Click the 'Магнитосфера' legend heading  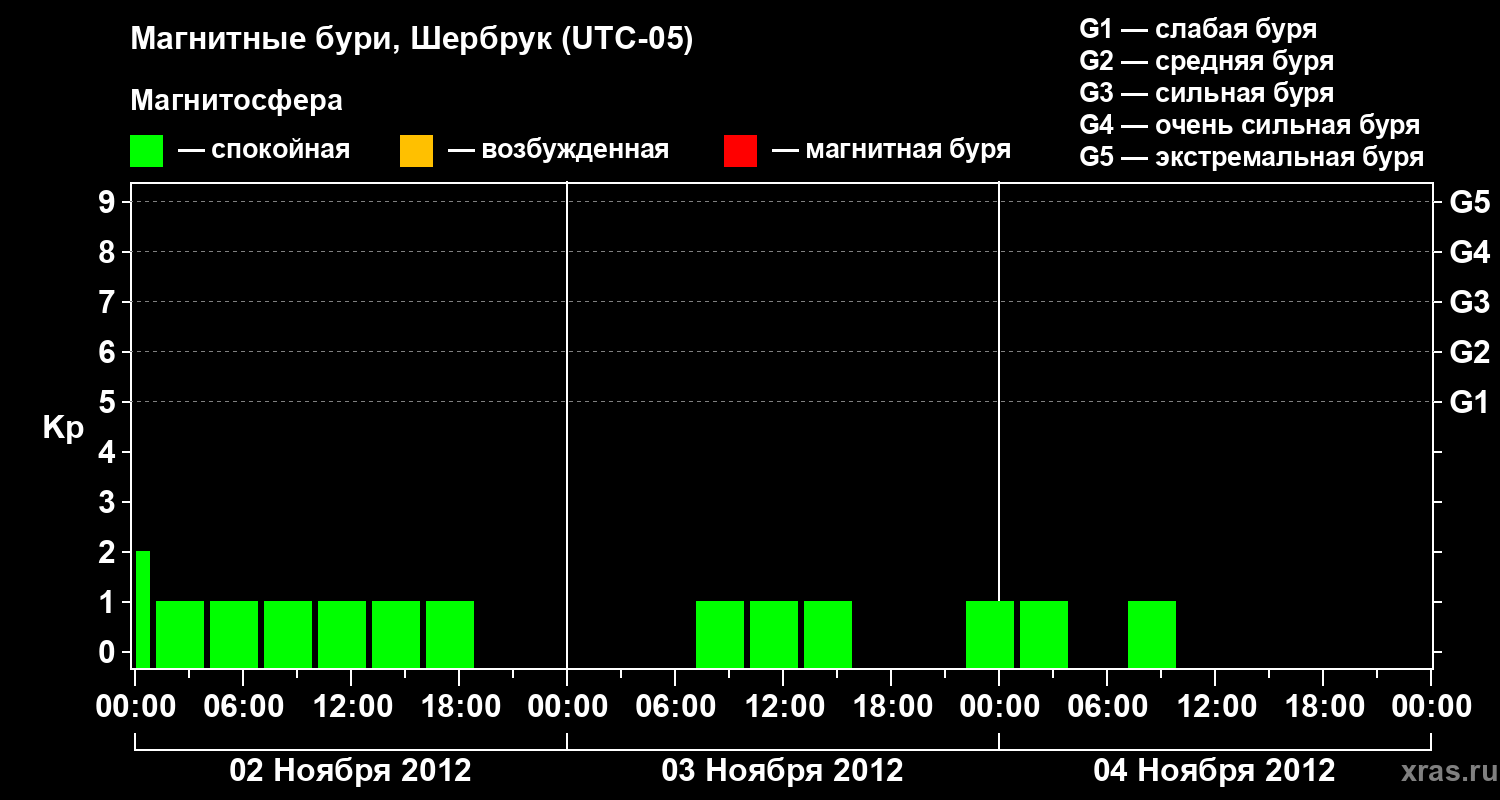[x=236, y=101]
